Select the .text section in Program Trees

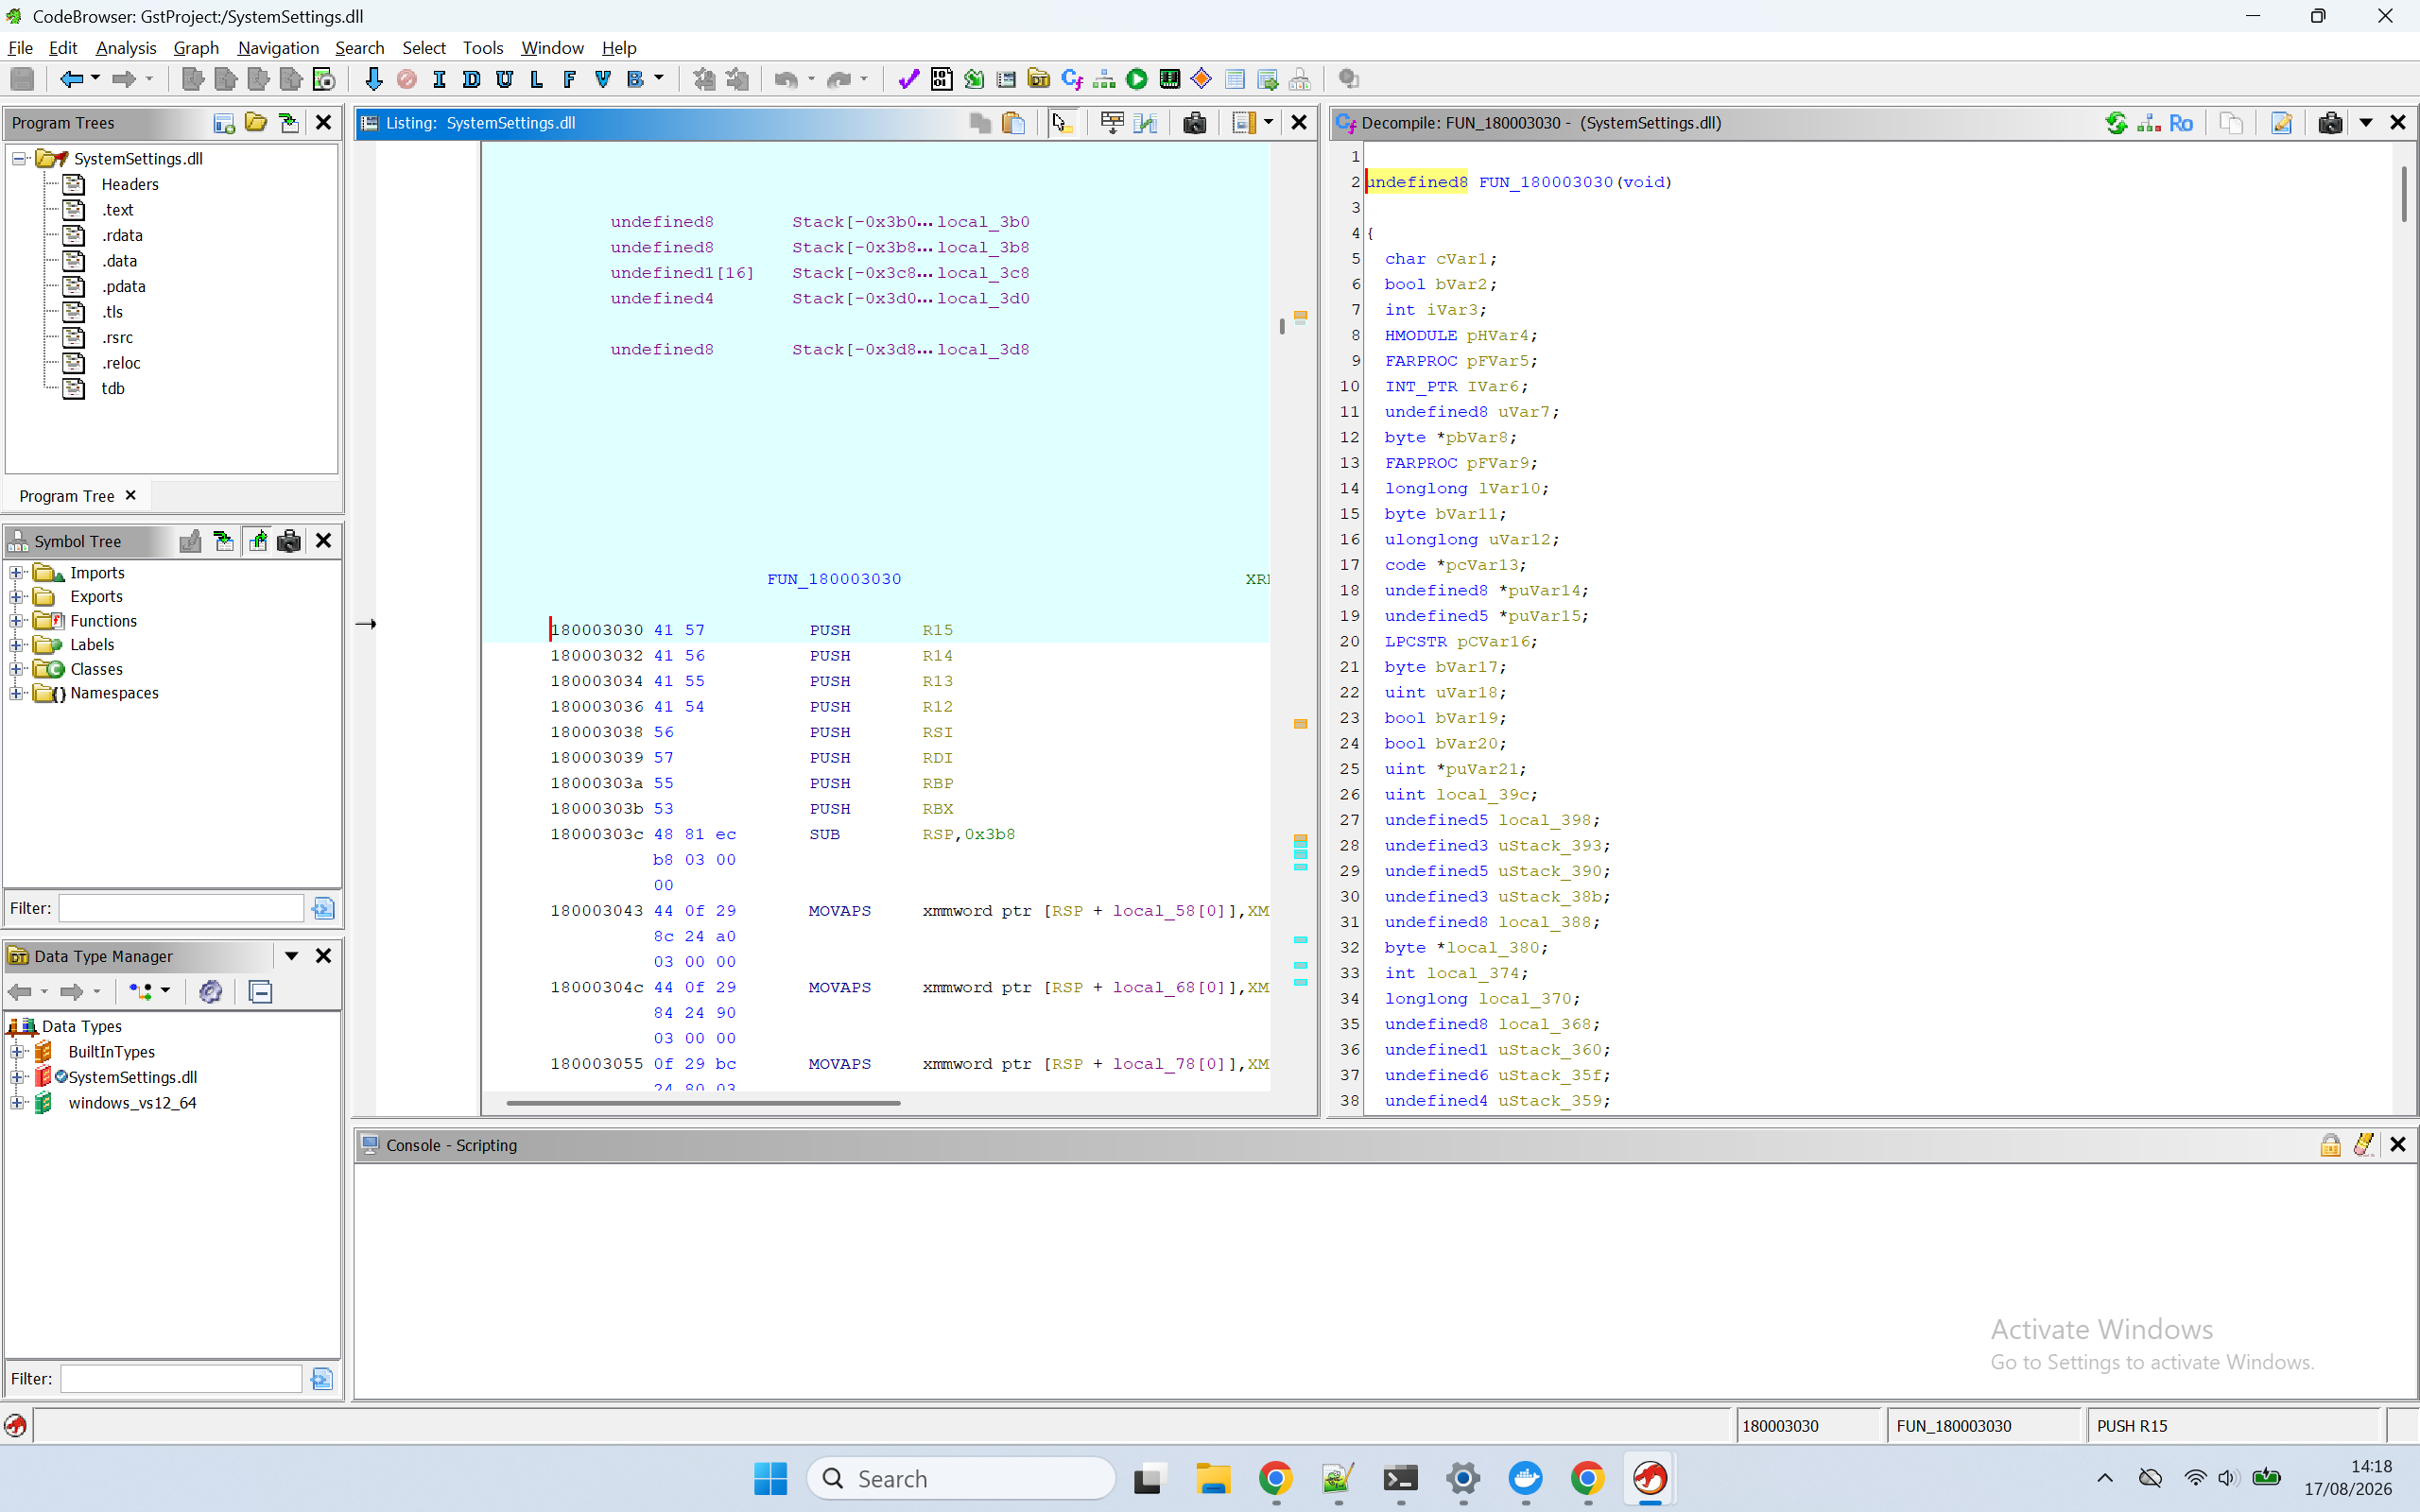click(117, 210)
